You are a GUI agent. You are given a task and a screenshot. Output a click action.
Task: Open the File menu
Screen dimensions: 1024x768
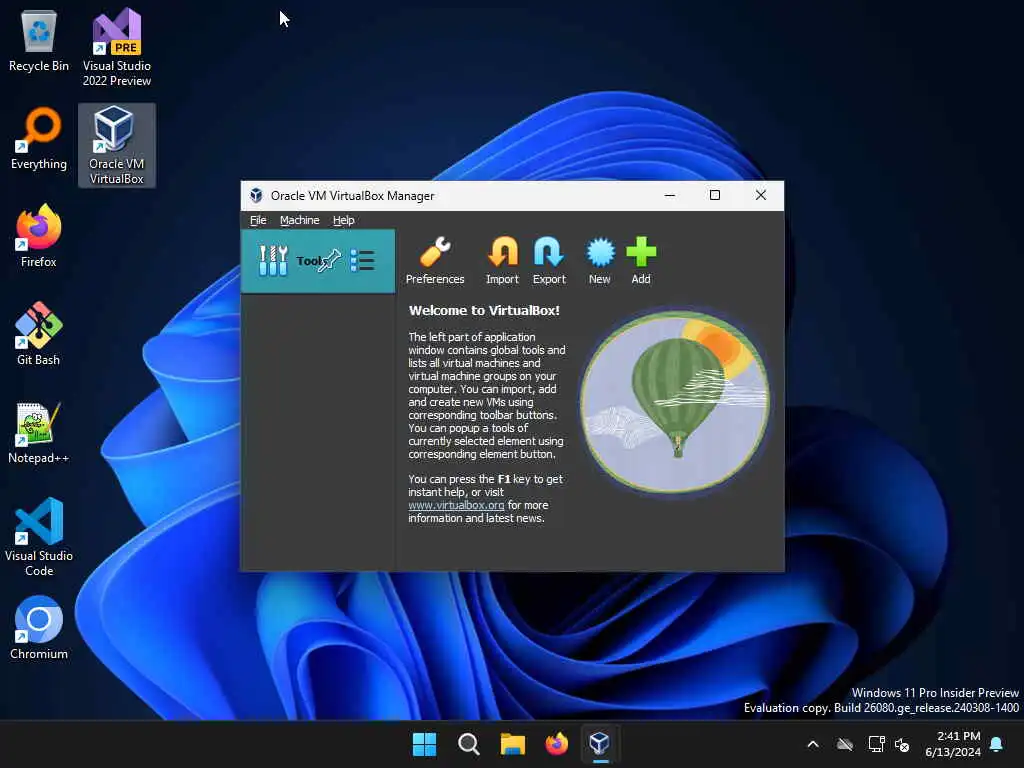258,220
